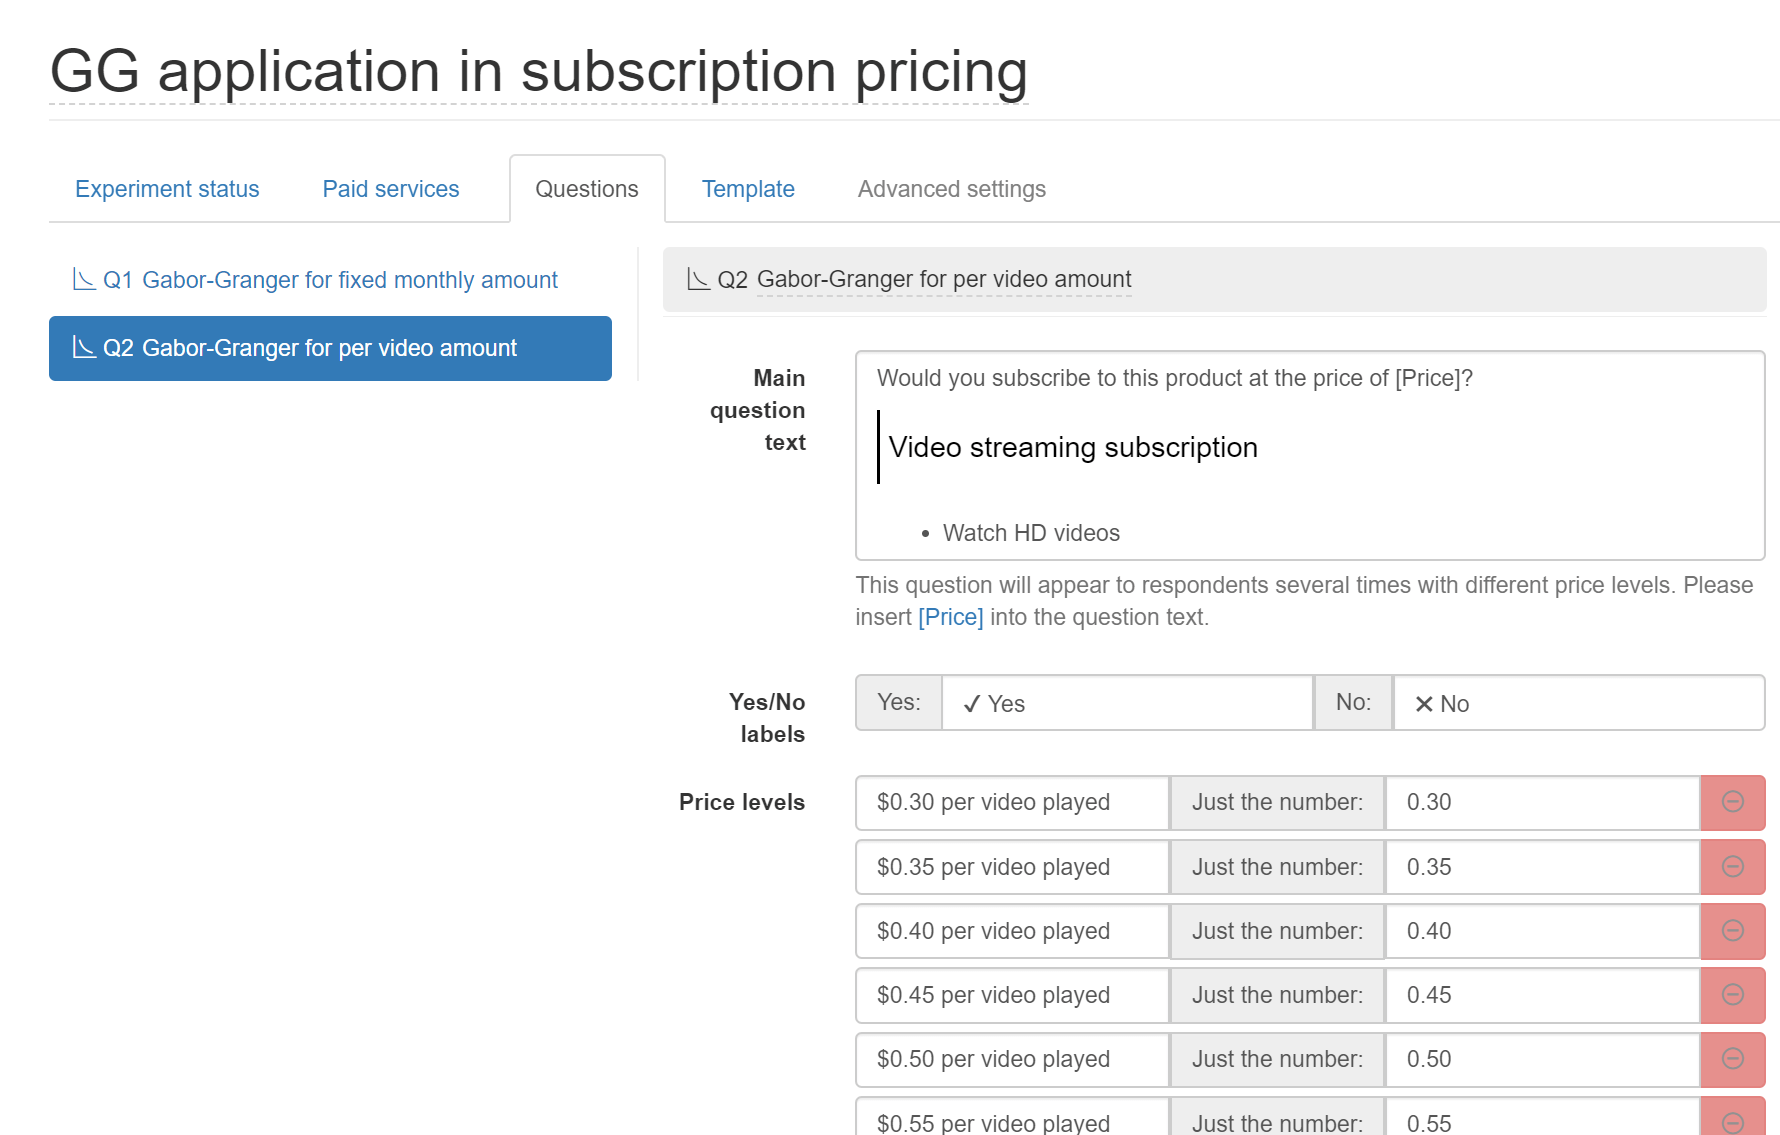Remove the $0.40 price level row

[1733, 931]
